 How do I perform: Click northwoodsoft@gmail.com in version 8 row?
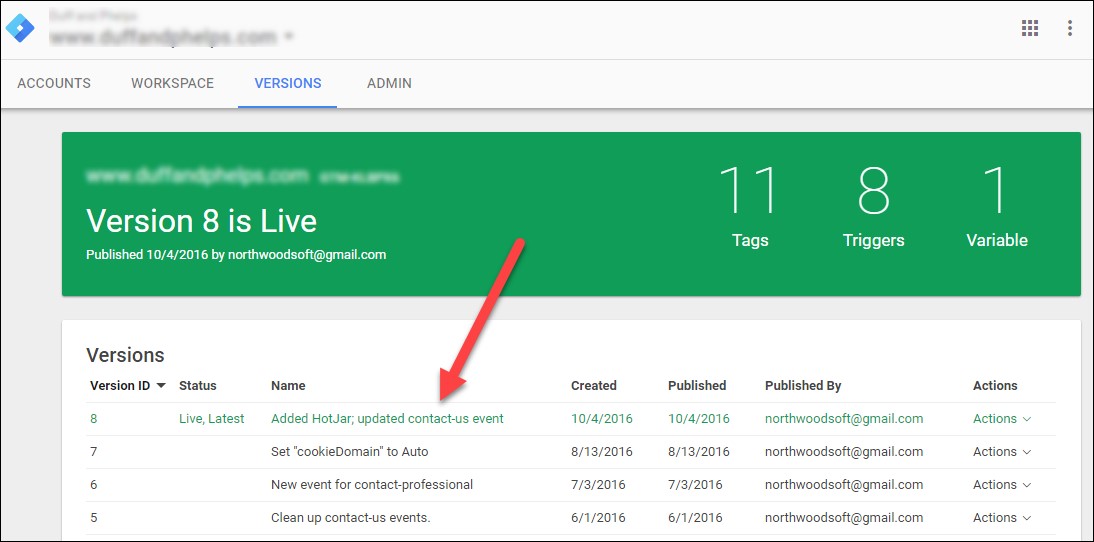pos(844,419)
